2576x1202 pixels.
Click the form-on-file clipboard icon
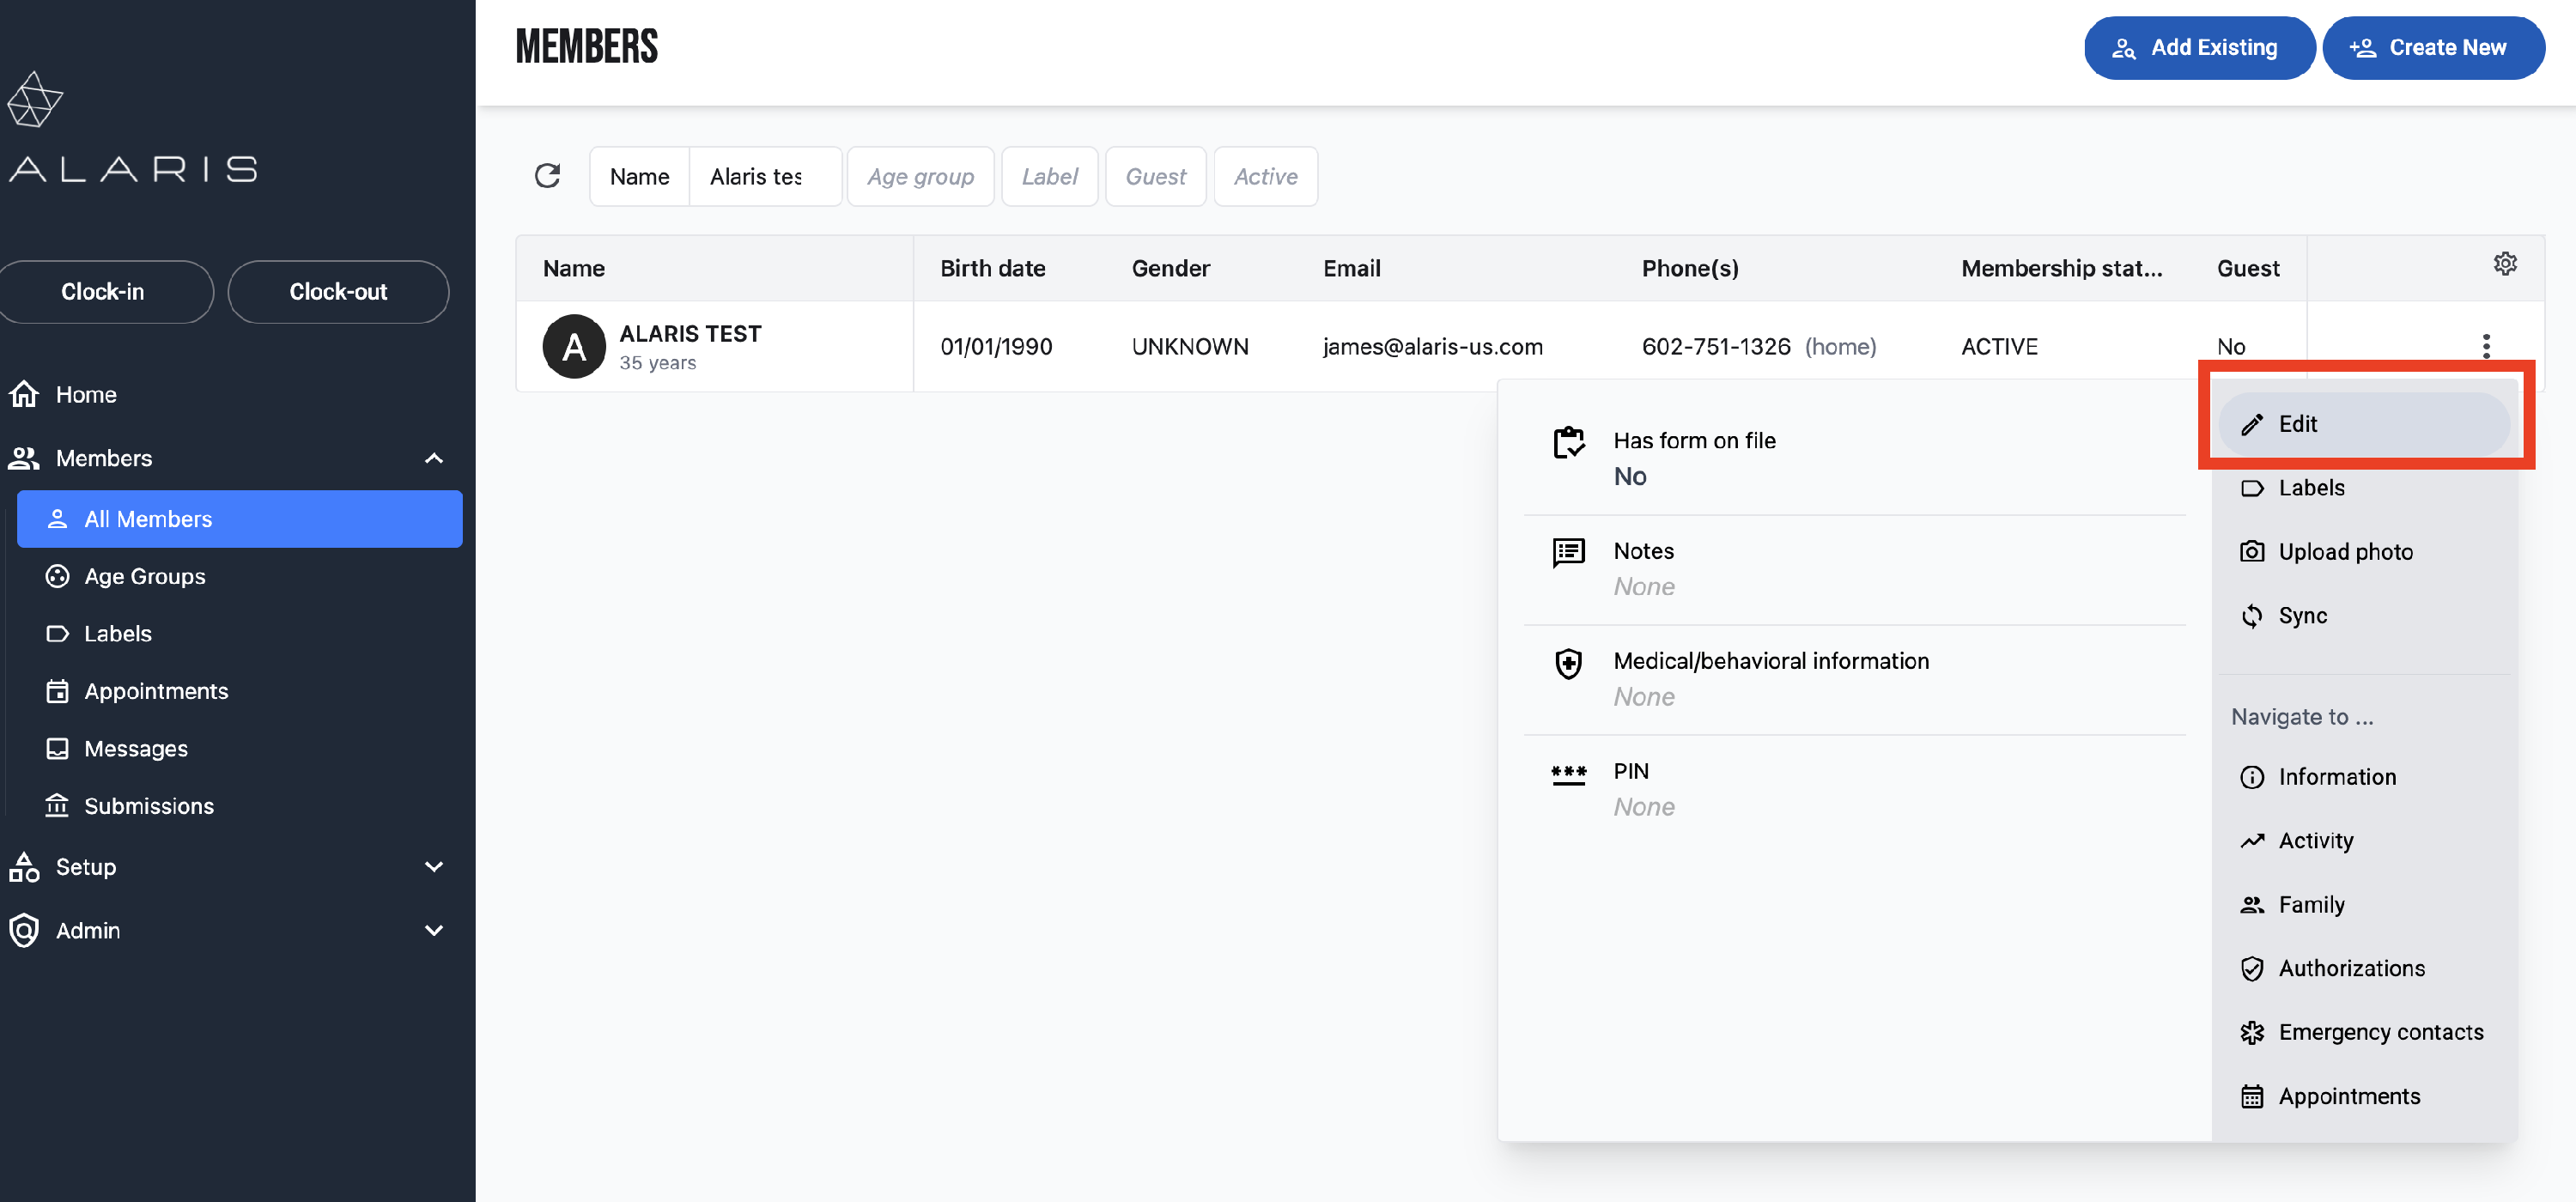(1568, 442)
